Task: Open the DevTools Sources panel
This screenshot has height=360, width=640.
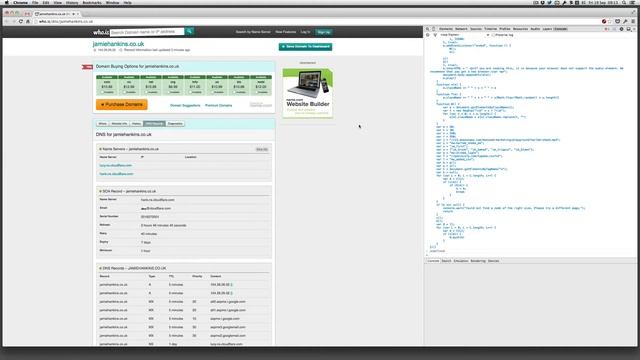Action: pos(476,29)
